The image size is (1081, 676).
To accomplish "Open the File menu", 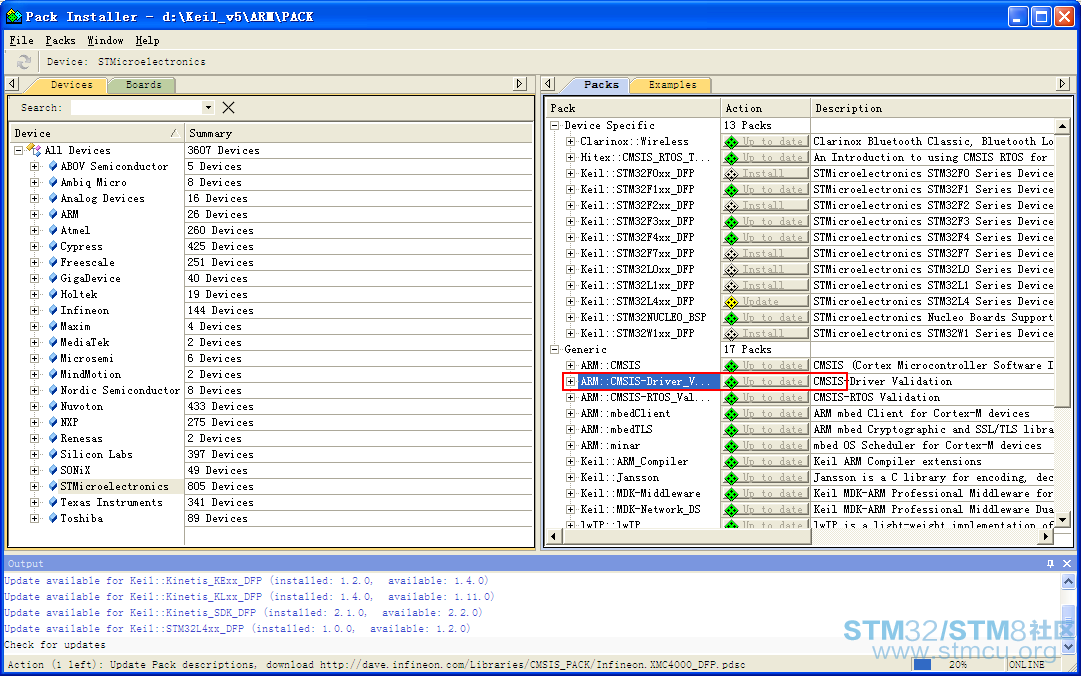I will coord(21,41).
